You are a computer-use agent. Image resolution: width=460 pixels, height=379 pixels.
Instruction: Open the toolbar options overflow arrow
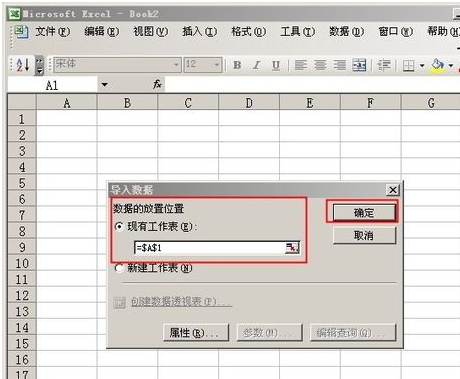39,65
